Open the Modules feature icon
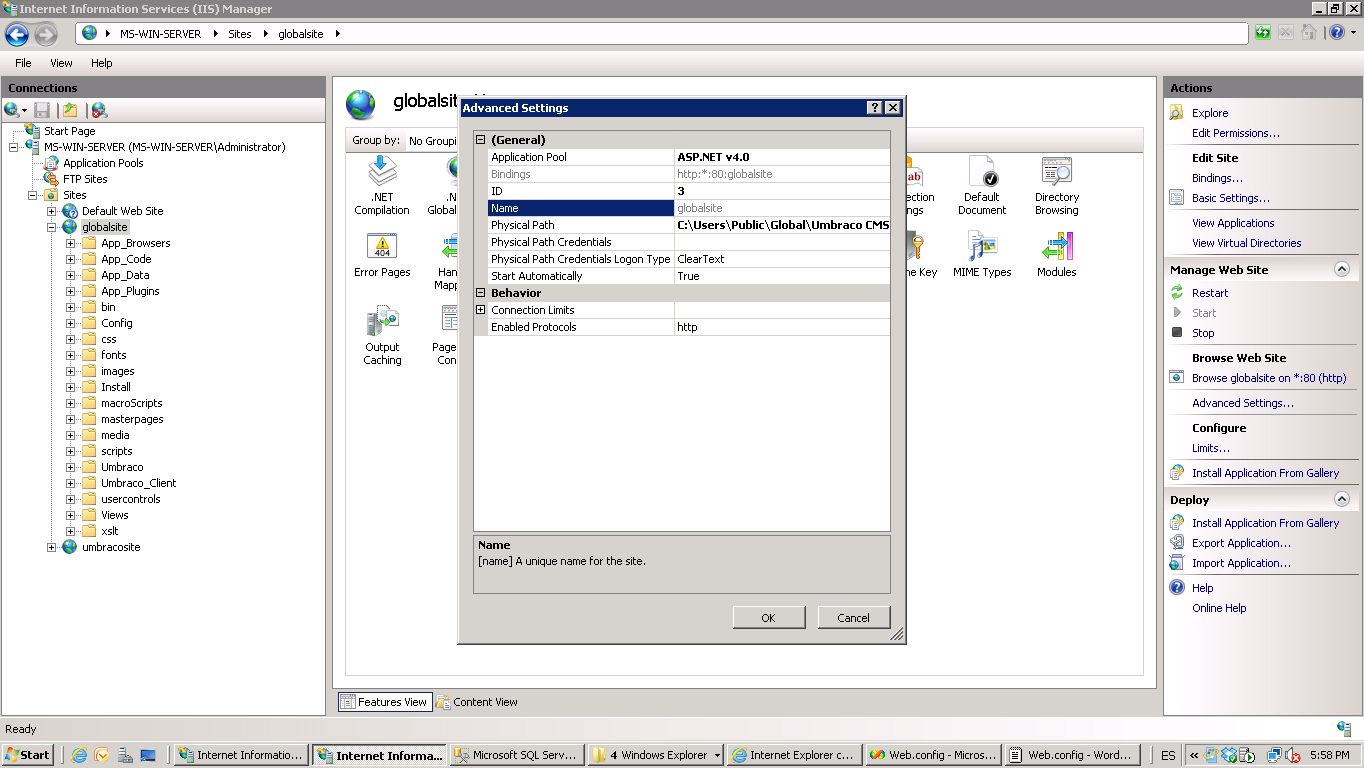Image resolution: width=1364 pixels, height=768 pixels. click(1057, 255)
